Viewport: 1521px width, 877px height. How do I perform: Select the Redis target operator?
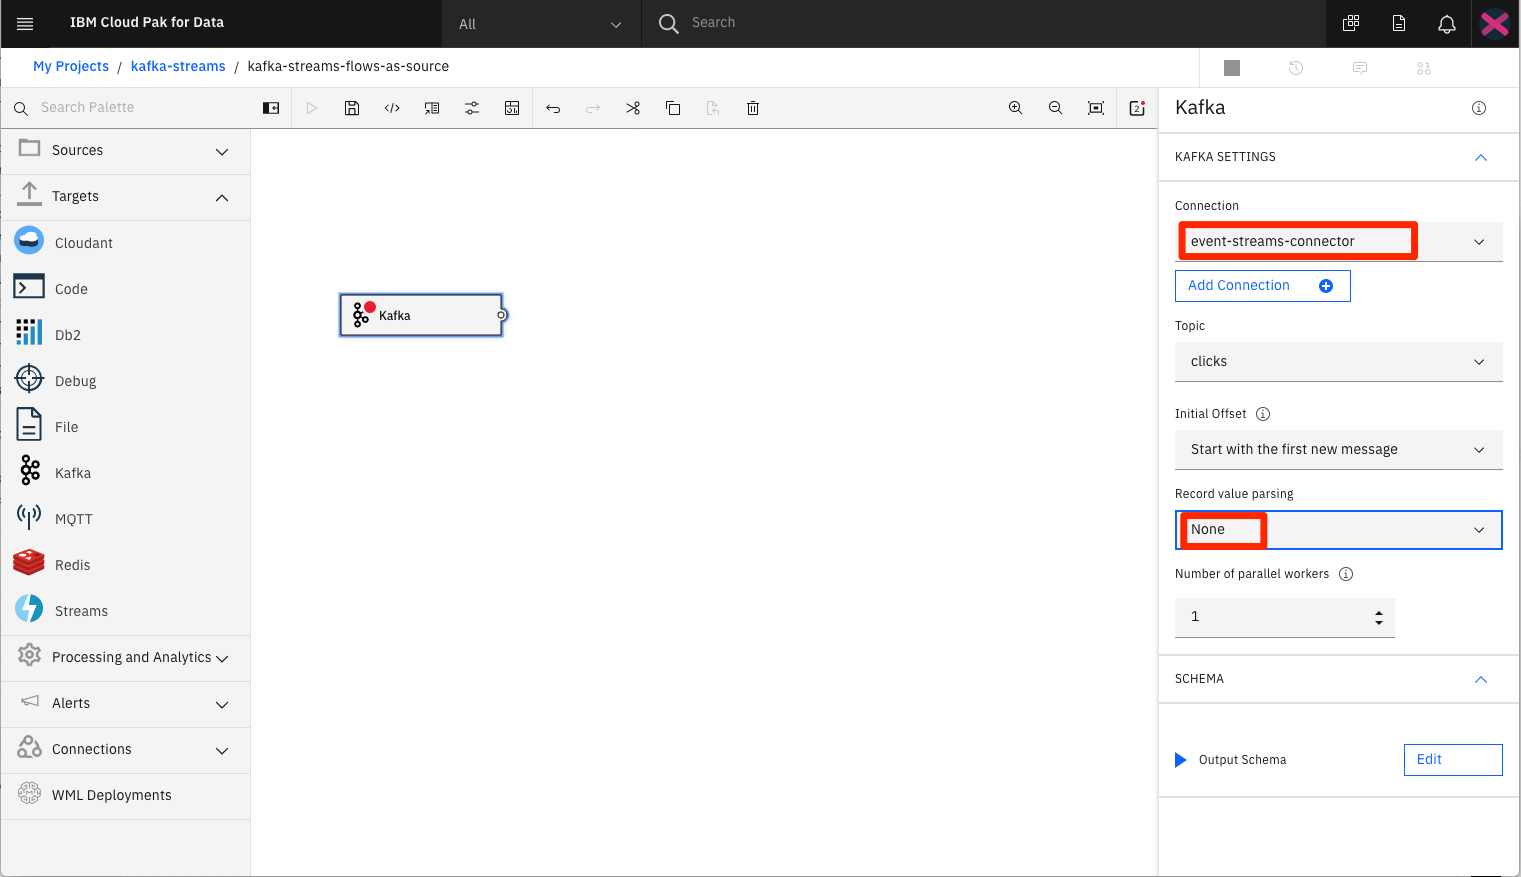click(126, 565)
